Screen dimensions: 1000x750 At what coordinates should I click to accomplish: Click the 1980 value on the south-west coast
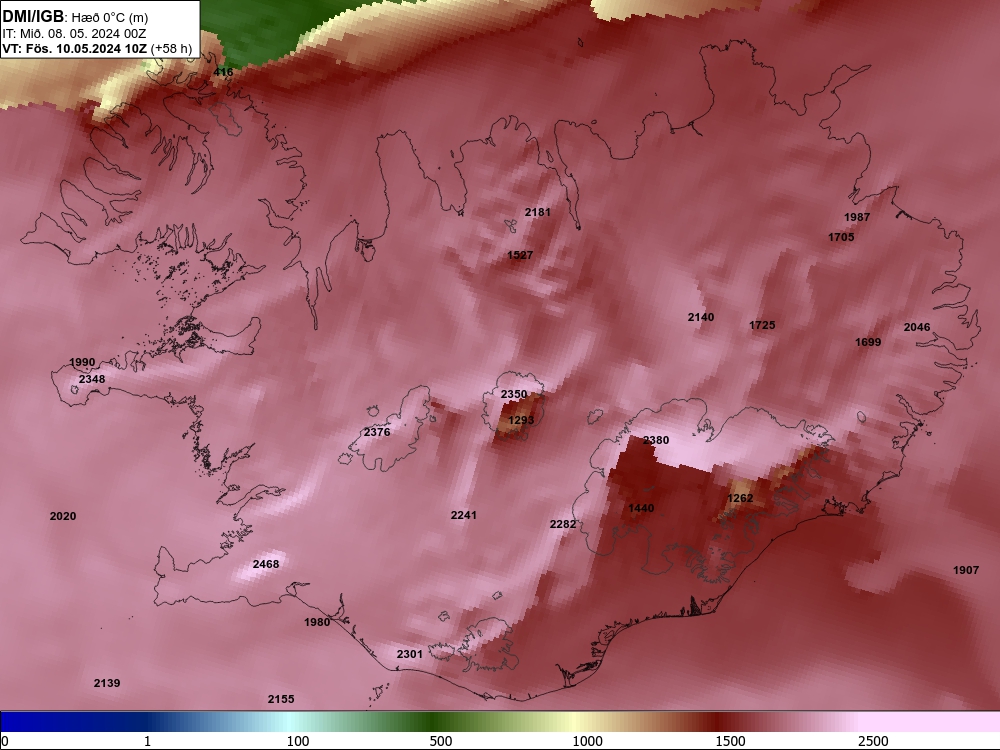[317, 622]
